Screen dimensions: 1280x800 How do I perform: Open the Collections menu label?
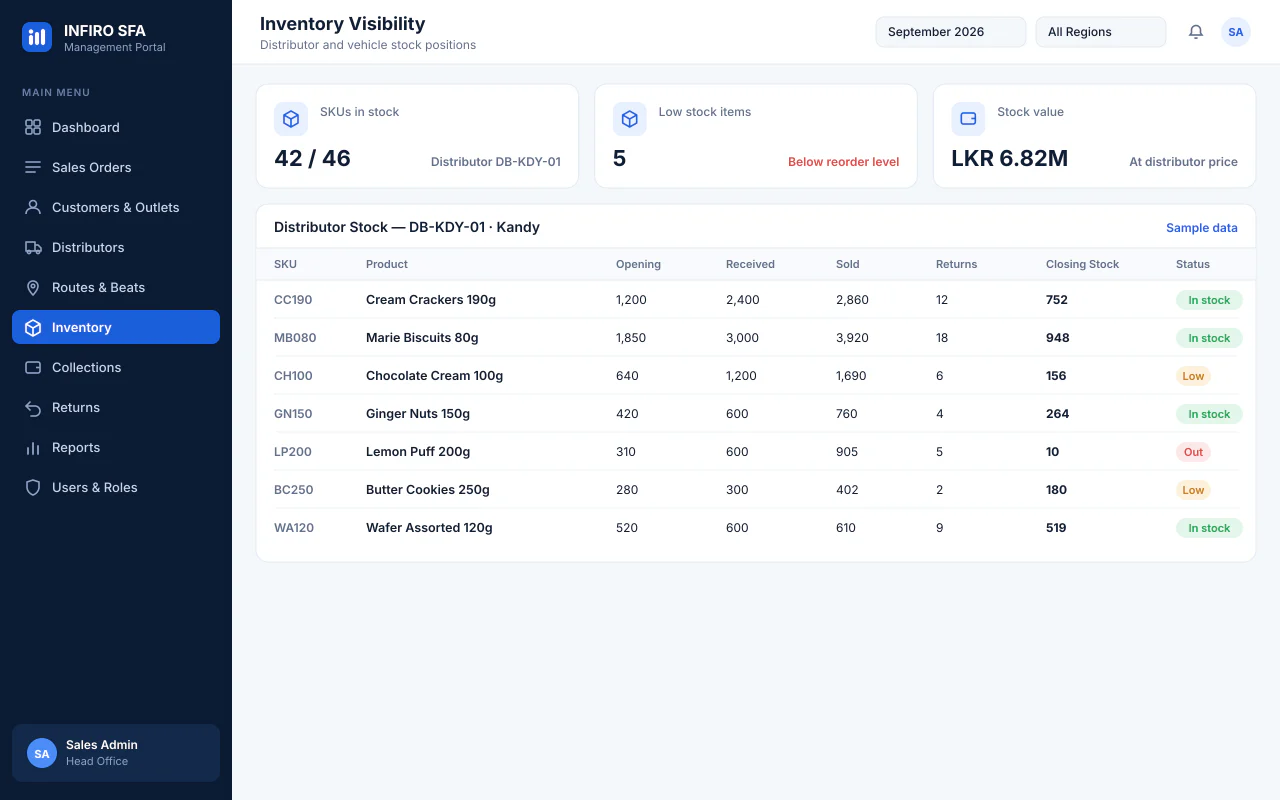click(87, 367)
